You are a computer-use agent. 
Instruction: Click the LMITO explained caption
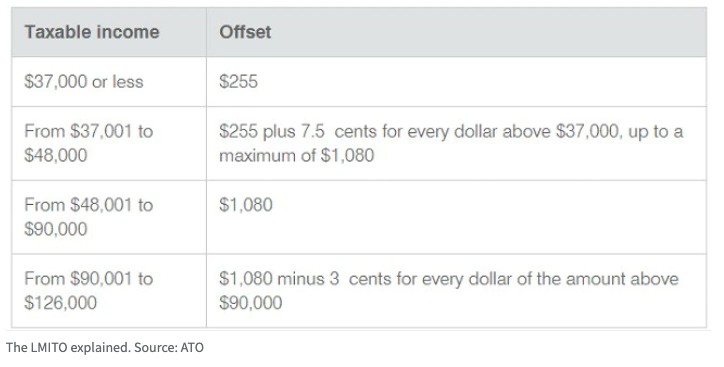pos(68,348)
